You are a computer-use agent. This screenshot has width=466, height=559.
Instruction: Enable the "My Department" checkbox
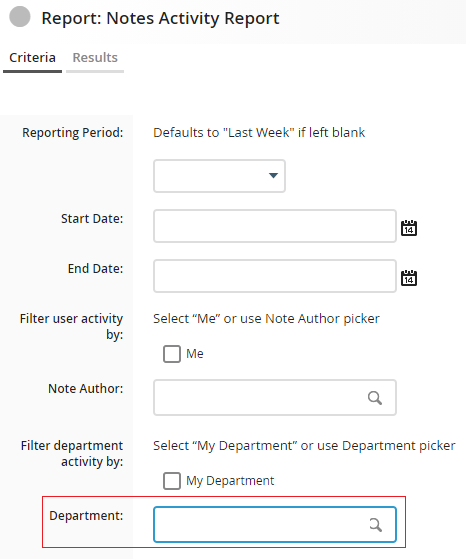click(x=172, y=481)
